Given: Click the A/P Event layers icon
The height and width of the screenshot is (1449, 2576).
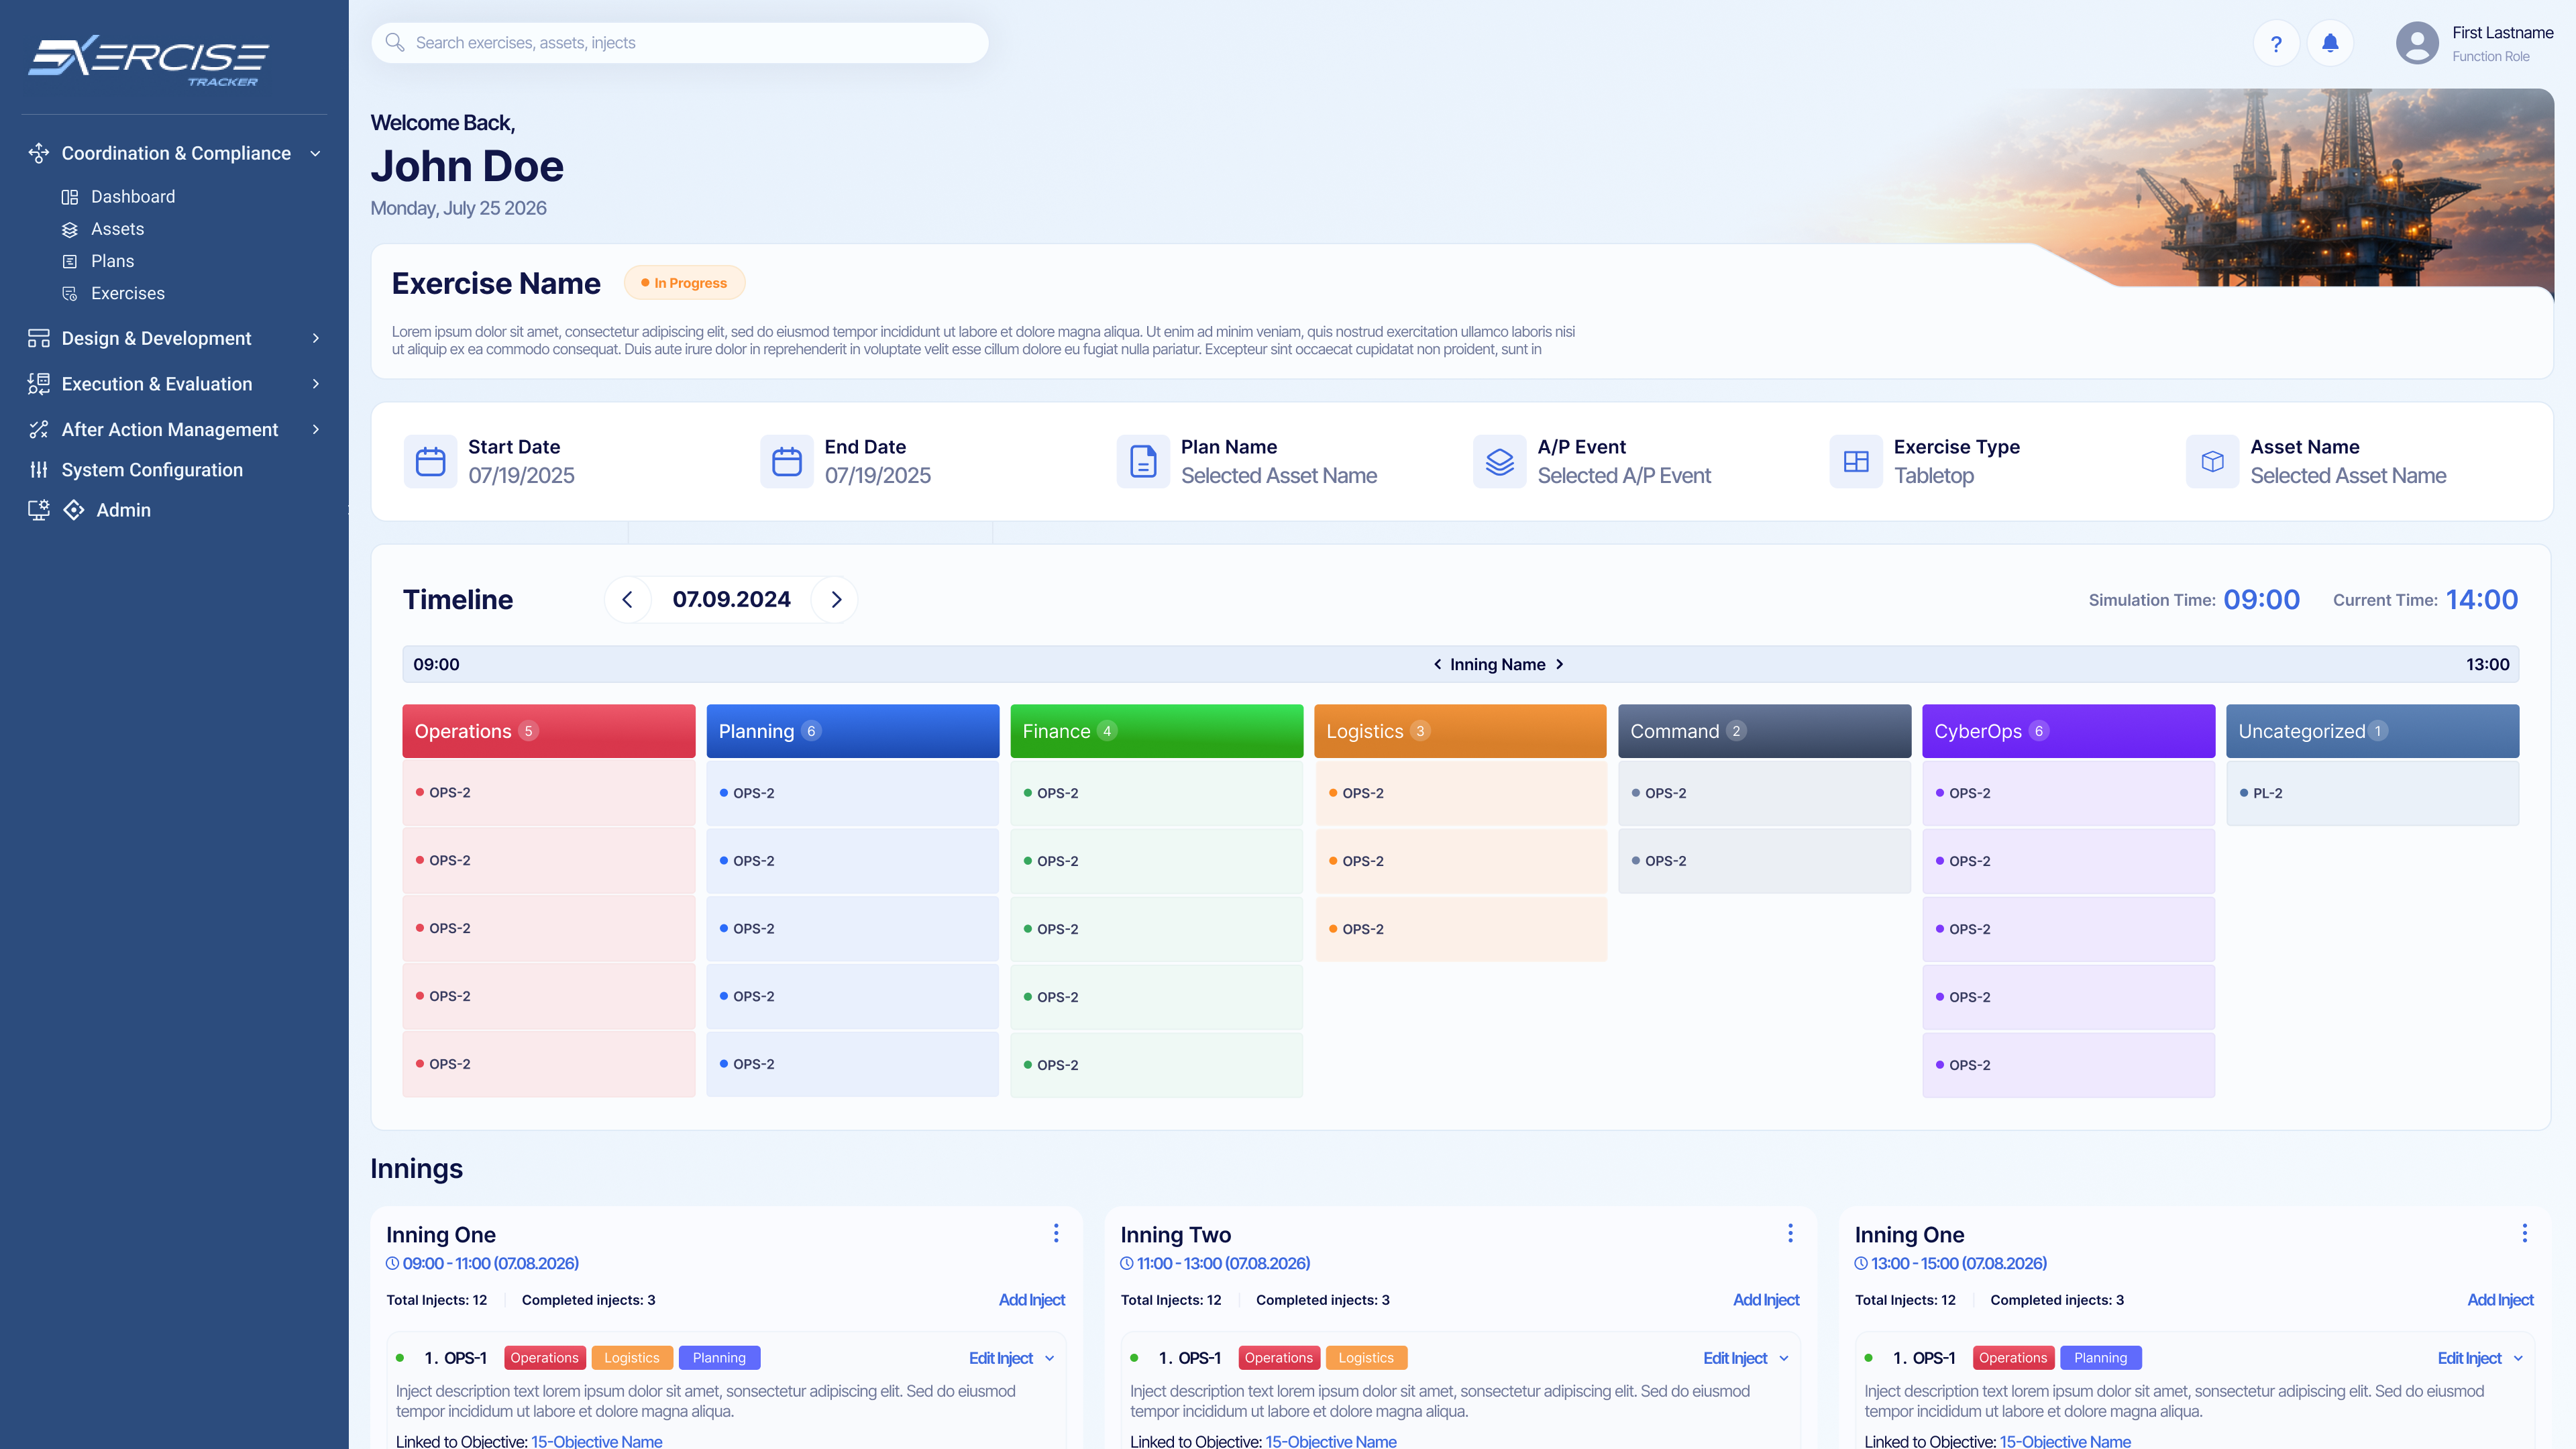Looking at the screenshot, I should [1500, 461].
